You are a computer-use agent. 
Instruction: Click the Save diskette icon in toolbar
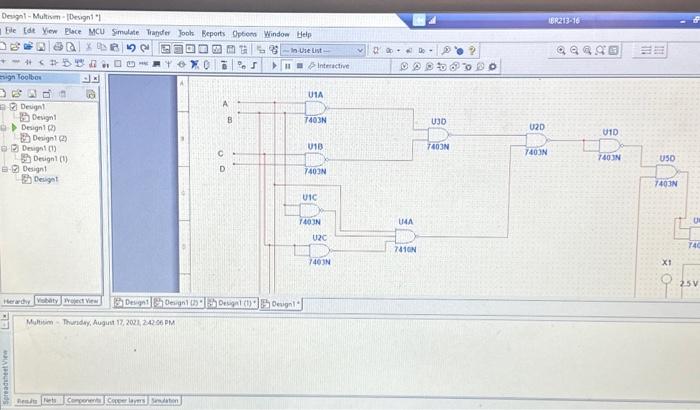click(41, 47)
